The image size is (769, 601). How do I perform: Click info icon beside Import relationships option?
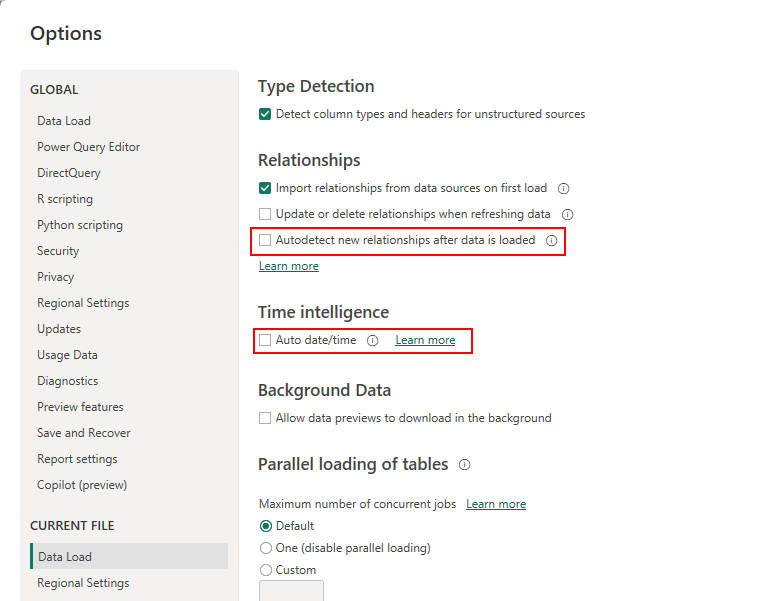tap(564, 188)
